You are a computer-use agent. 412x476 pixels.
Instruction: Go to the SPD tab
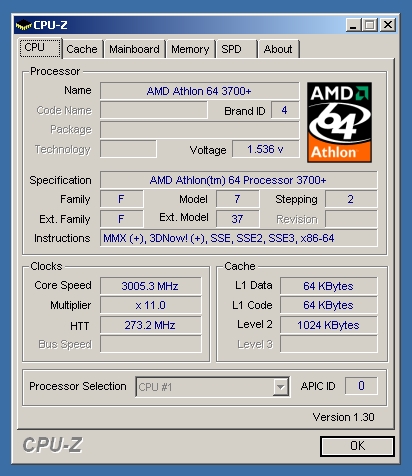pos(236,49)
